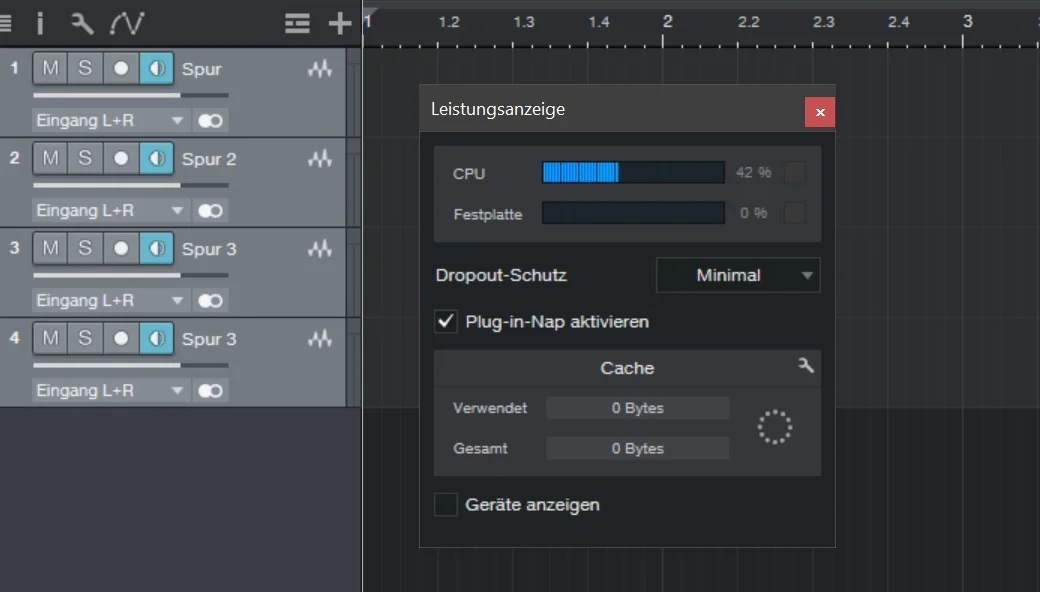This screenshot has width=1040, height=592.
Task: Select the track name Spur 2
Action: (209, 159)
